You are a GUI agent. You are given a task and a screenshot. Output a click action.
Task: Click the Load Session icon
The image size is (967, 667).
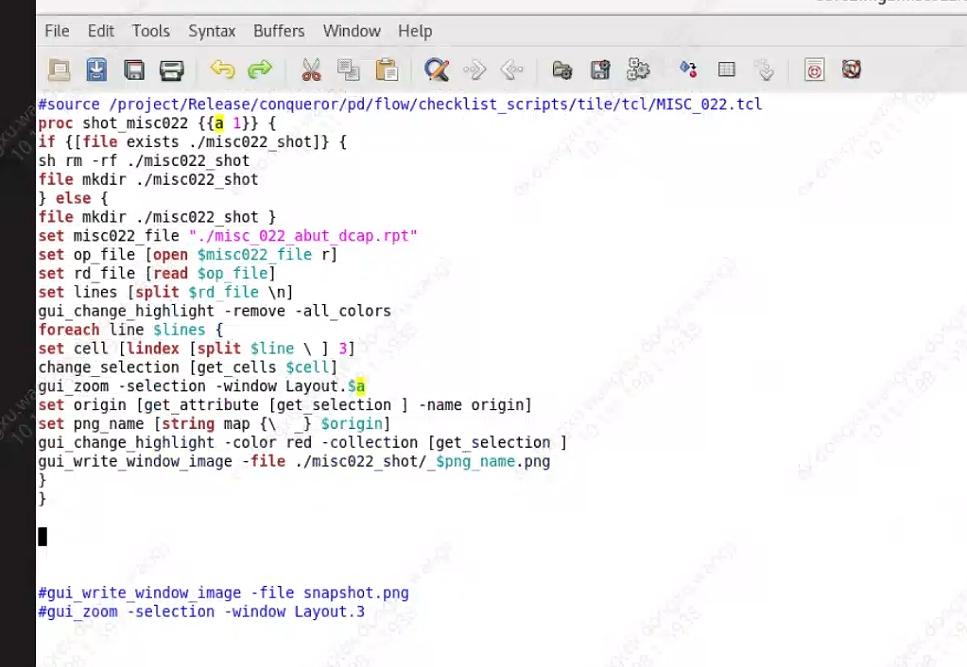[x=562, y=70]
